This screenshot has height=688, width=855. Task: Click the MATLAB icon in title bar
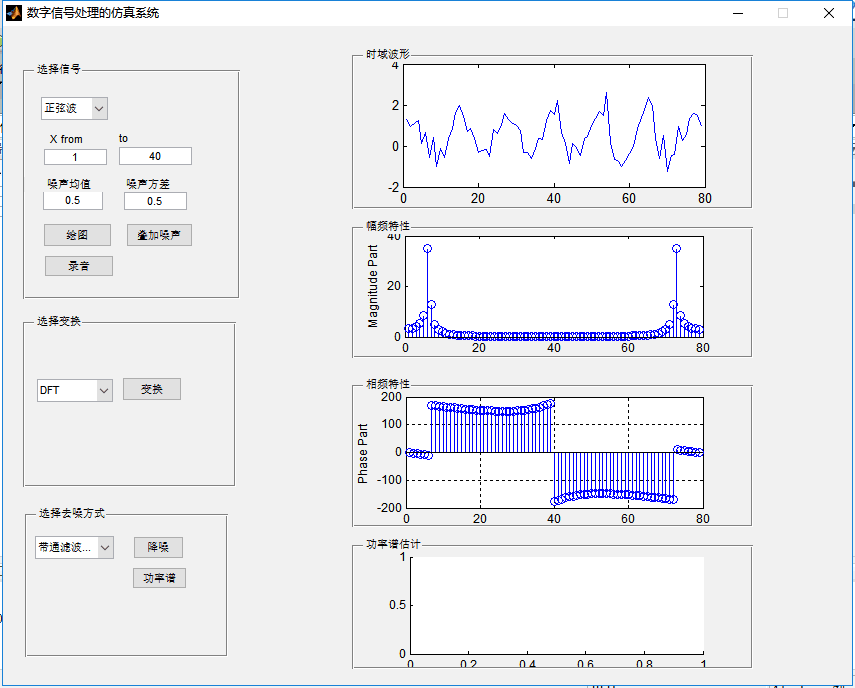click(x=14, y=13)
